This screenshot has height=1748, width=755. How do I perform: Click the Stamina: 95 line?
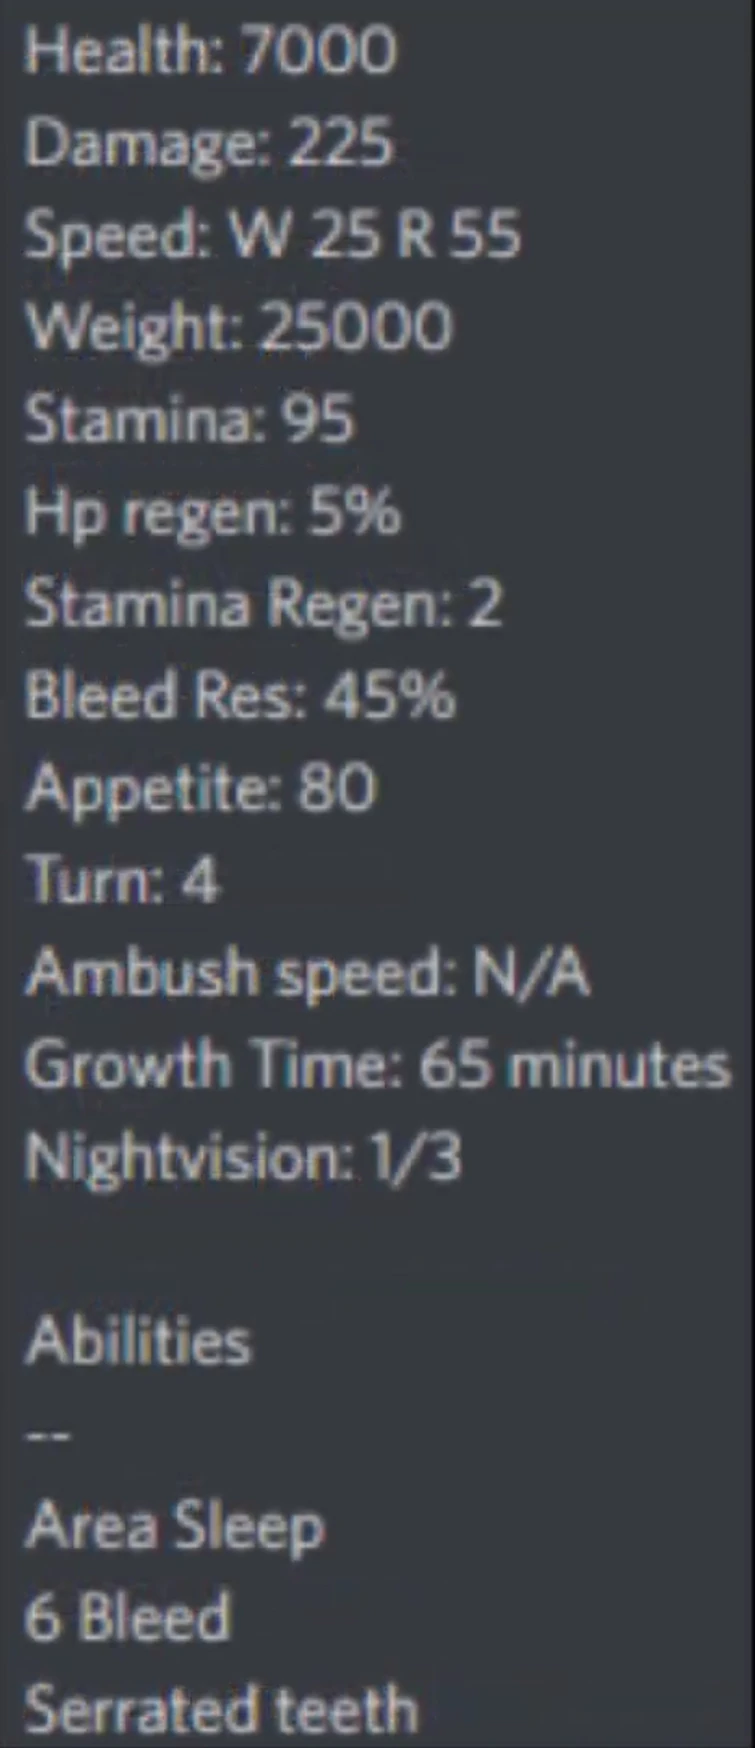coord(189,417)
